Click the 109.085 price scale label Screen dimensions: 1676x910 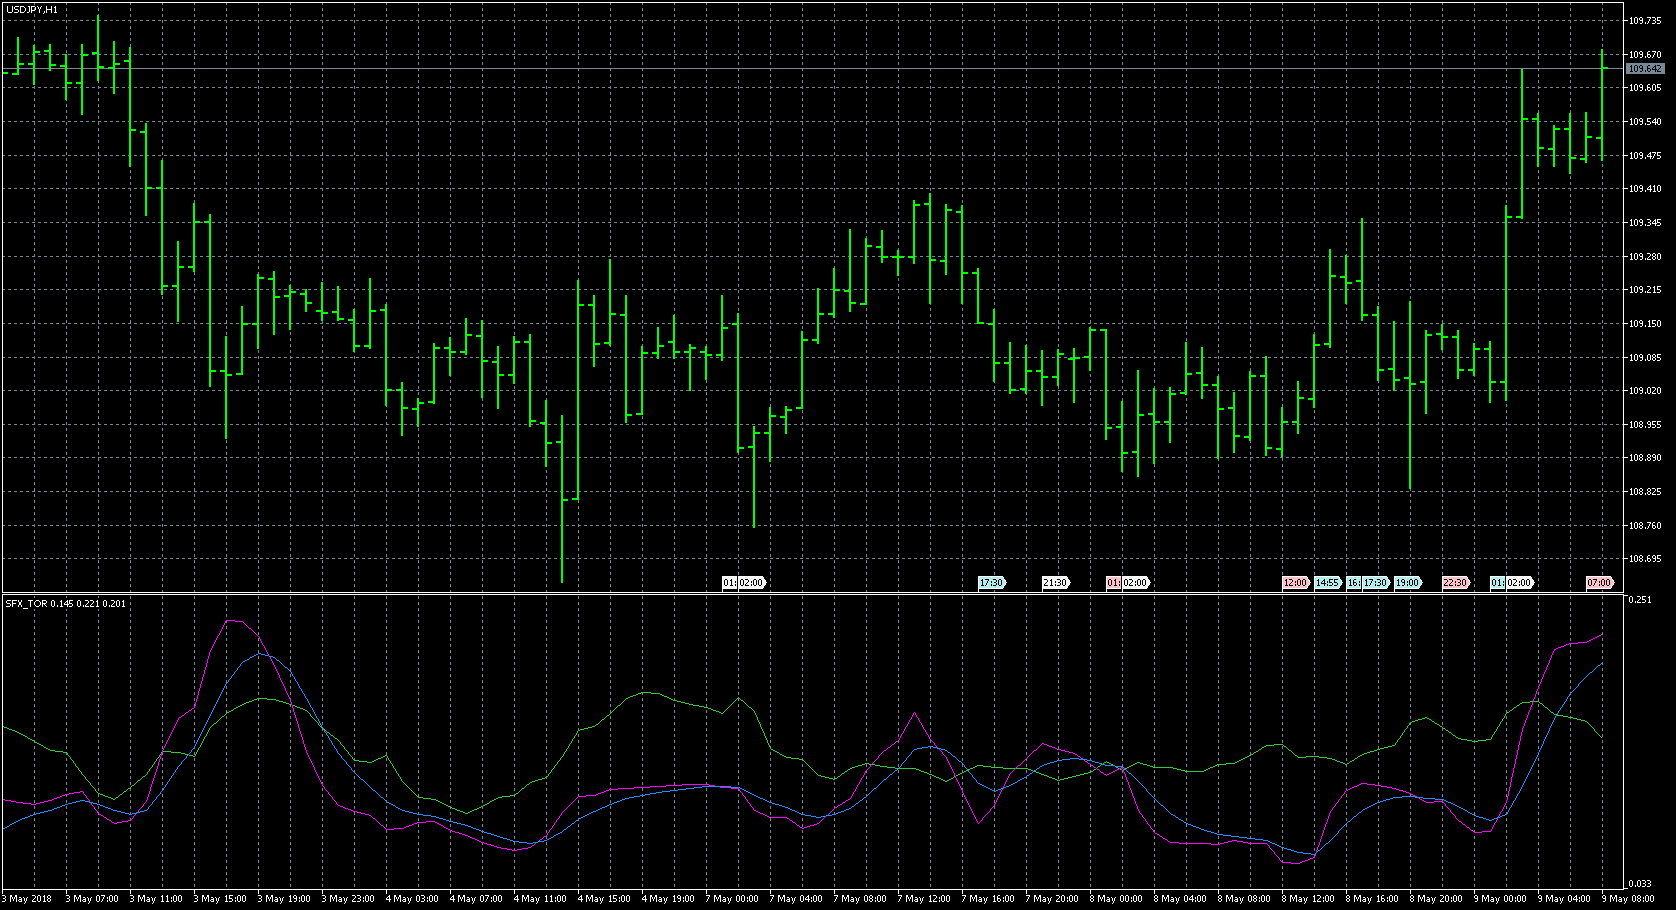pyautogui.click(x=1645, y=357)
